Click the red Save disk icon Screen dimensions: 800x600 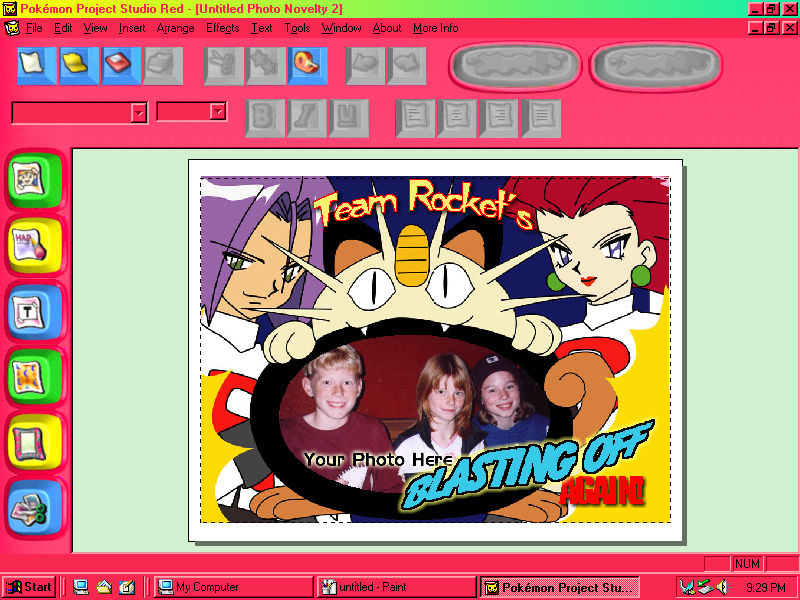[x=120, y=66]
